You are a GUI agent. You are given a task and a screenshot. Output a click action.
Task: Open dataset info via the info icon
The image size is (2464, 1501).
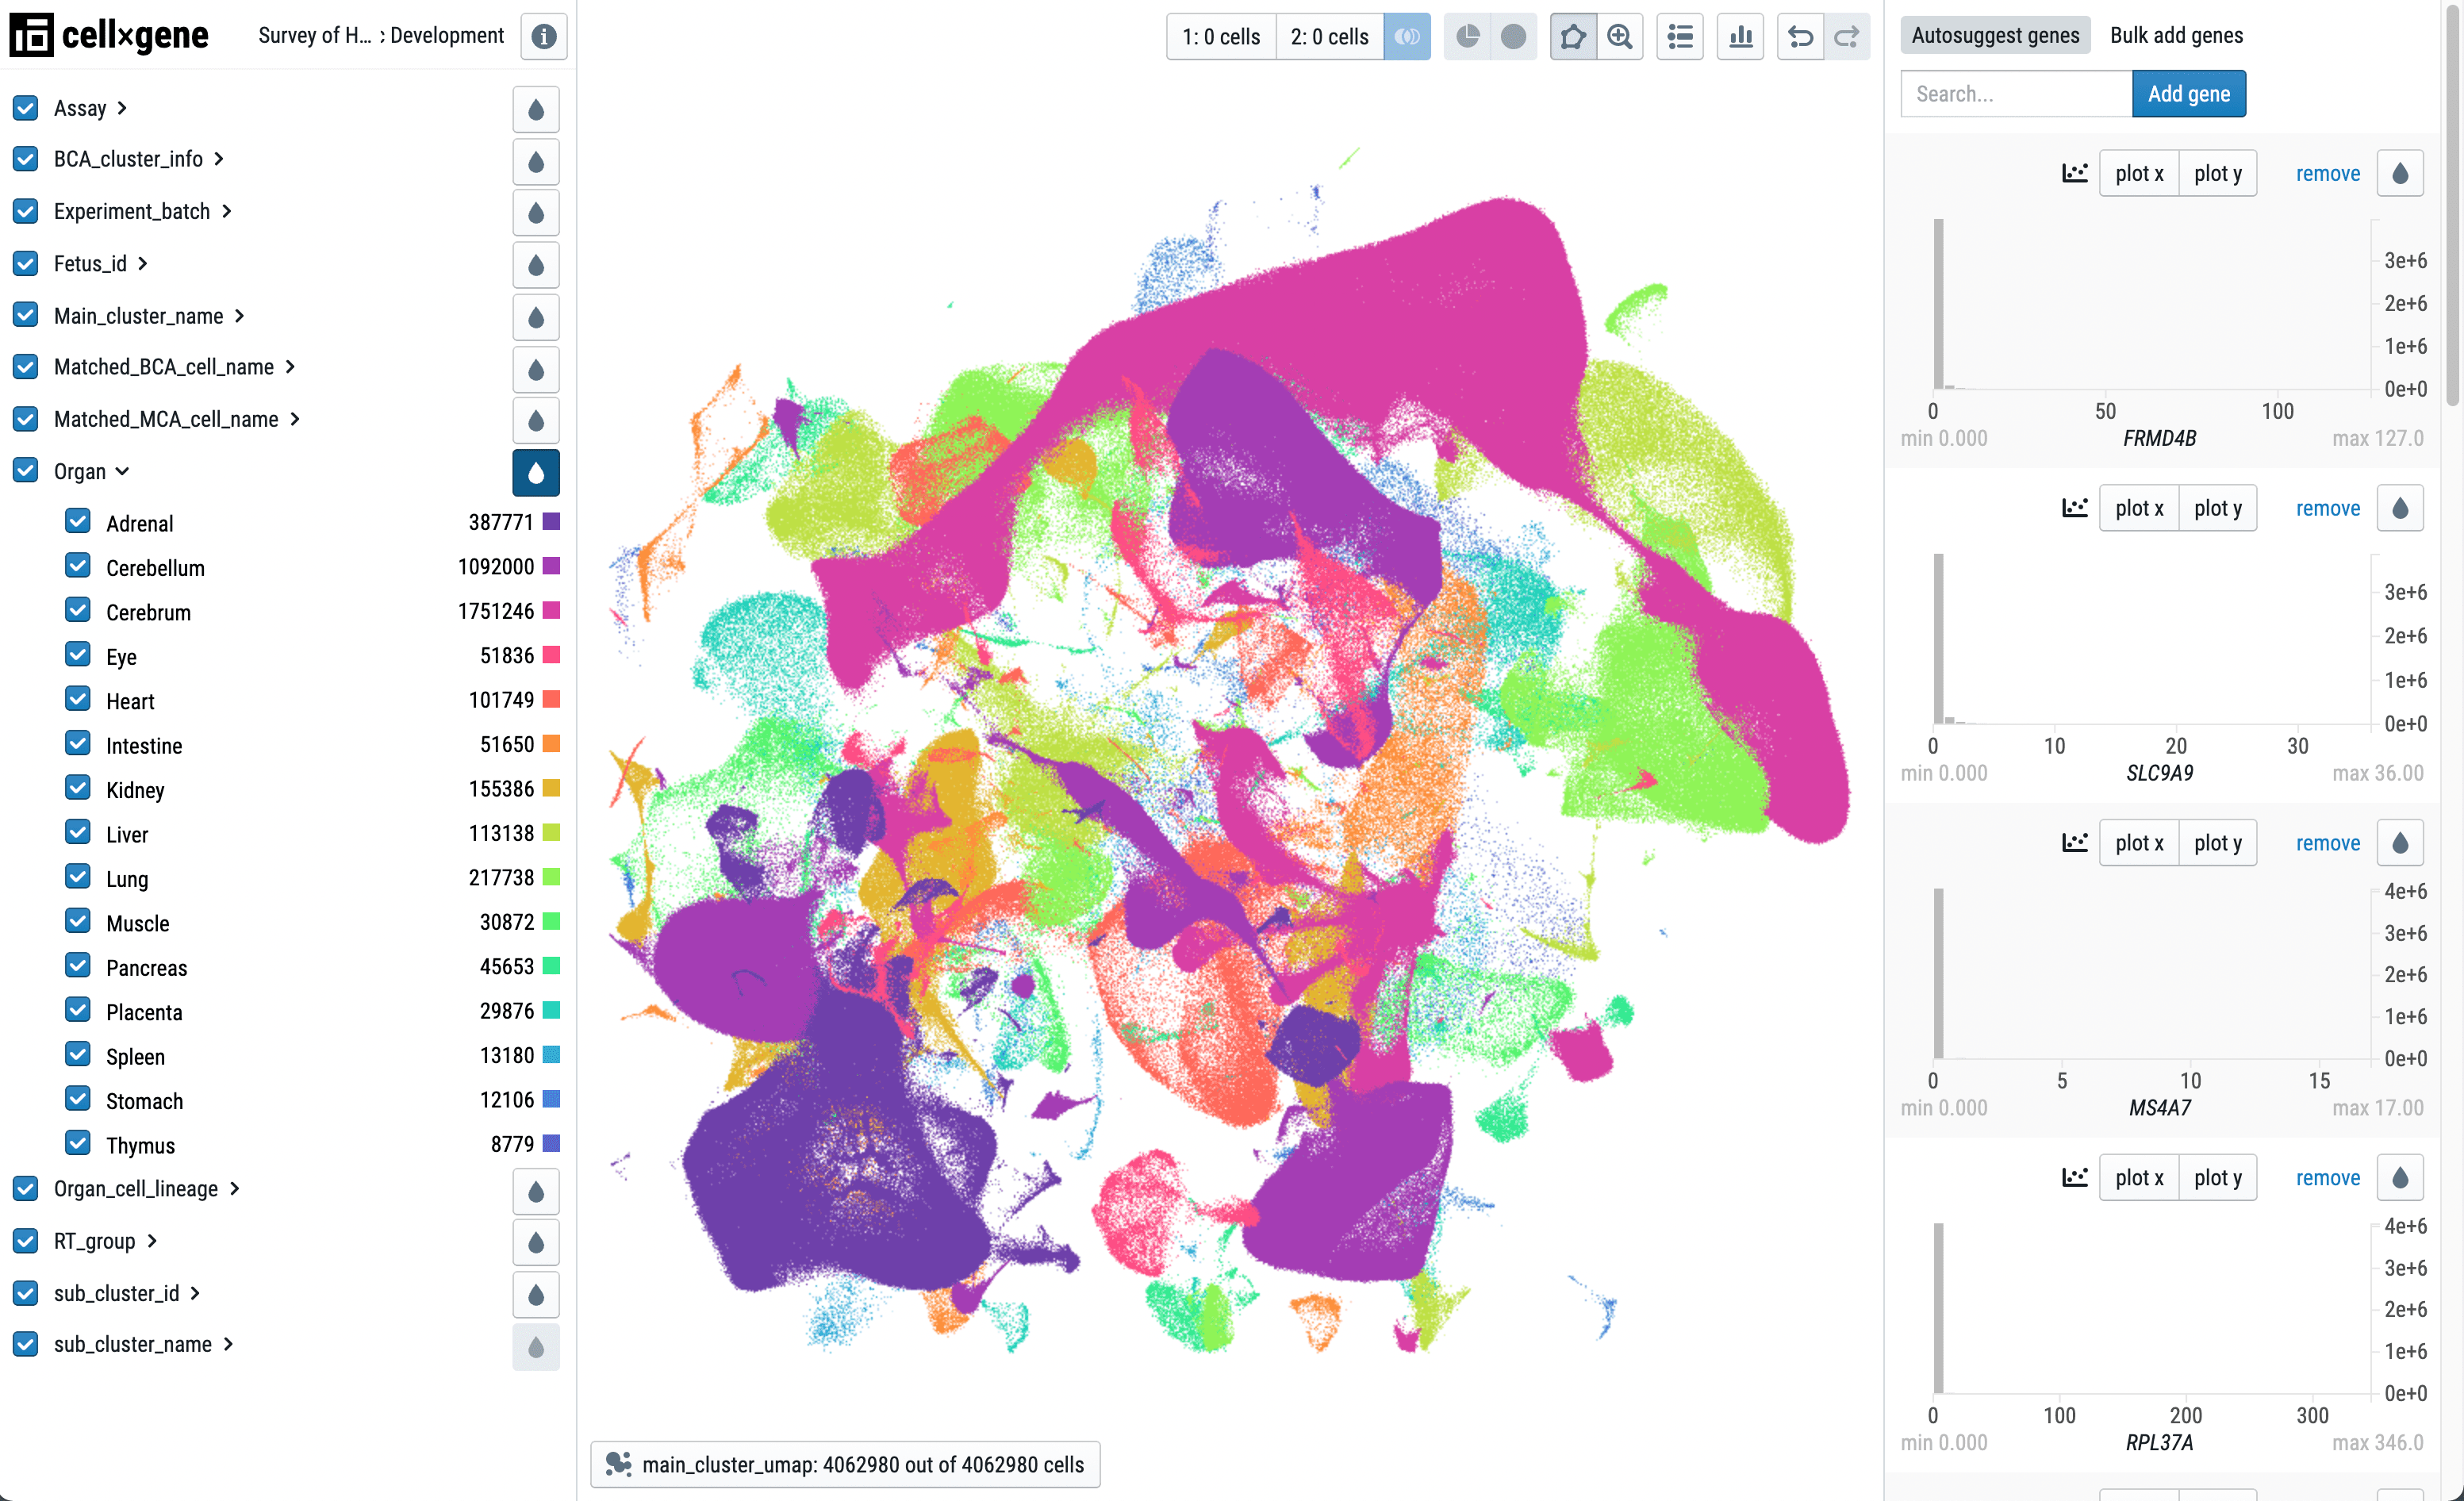click(x=544, y=36)
